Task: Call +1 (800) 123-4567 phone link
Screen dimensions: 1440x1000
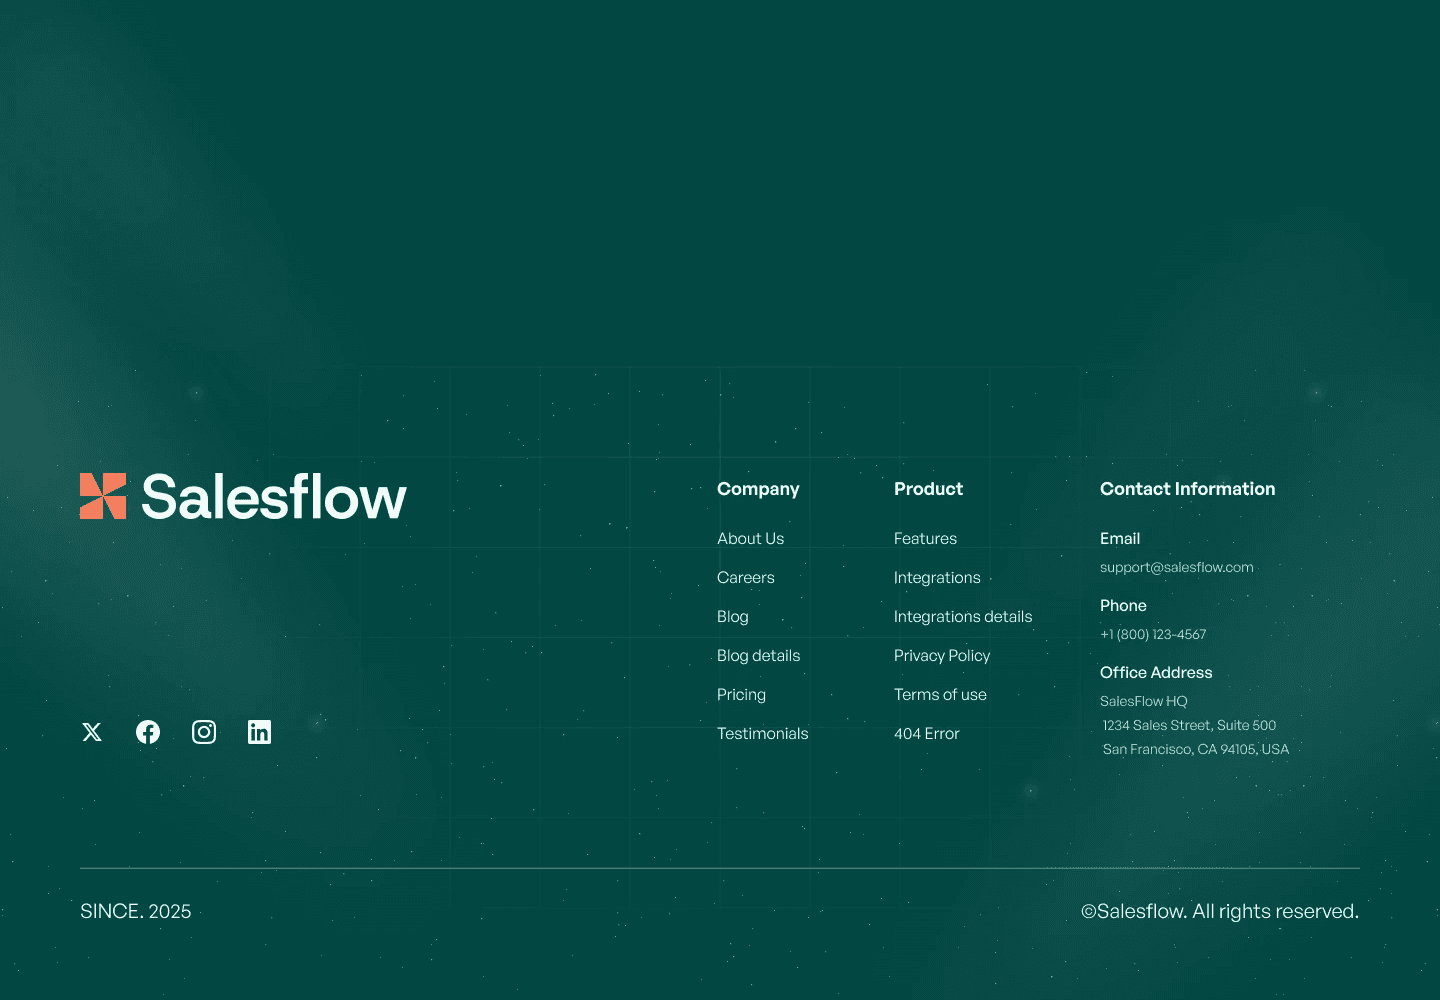Action: point(1153,634)
